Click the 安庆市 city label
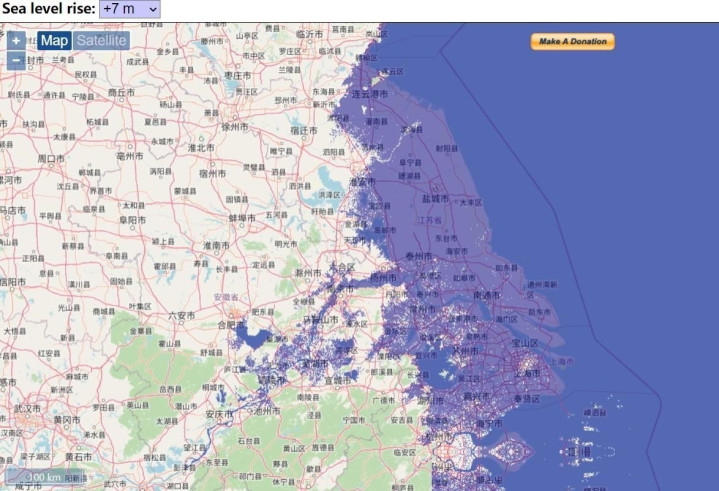Image resolution: width=719 pixels, height=491 pixels. point(220,414)
